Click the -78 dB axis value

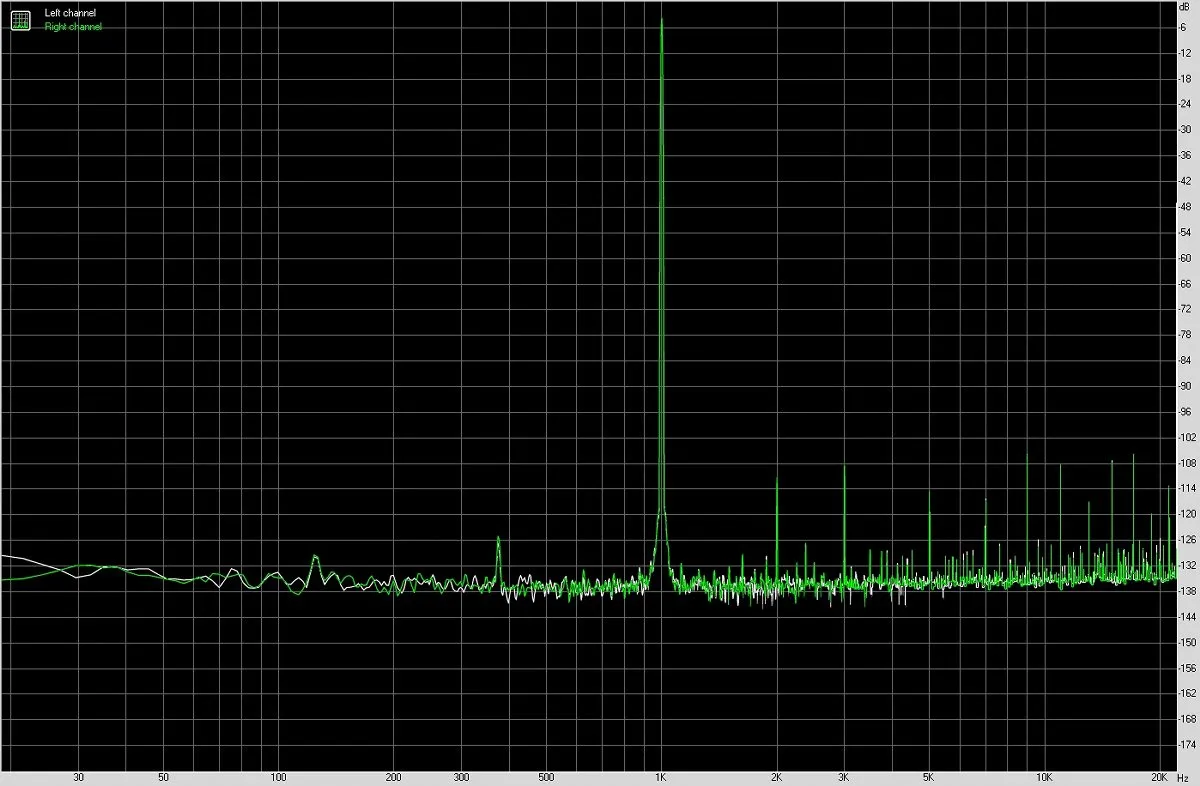(x=1186, y=335)
